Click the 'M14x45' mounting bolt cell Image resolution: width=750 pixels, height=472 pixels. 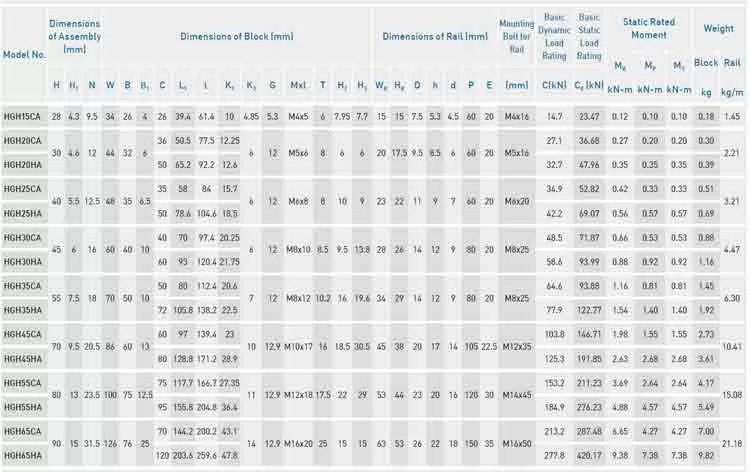click(x=517, y=395)
